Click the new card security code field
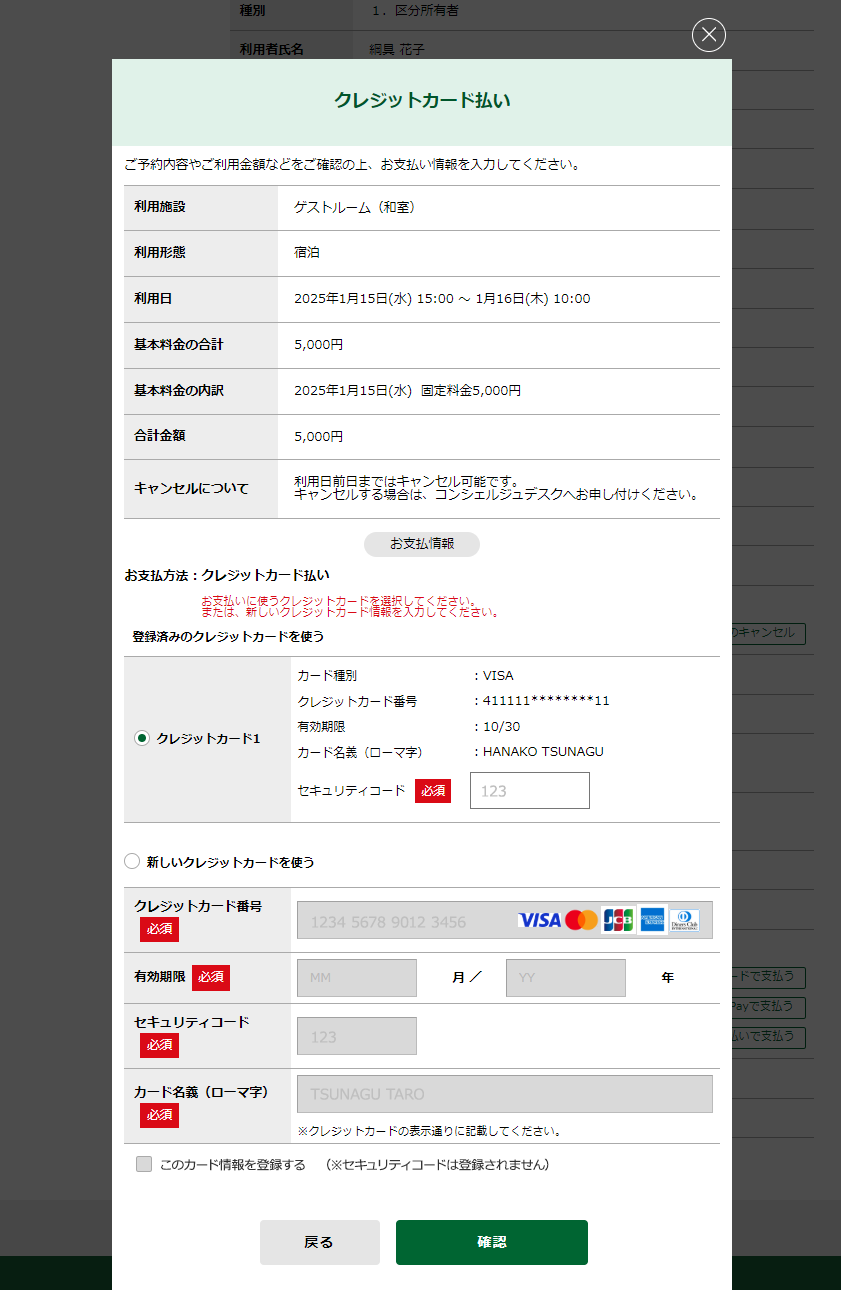Image resolution: width=841 pixels, height=1290 pixels. click(x=356, y=1036)
